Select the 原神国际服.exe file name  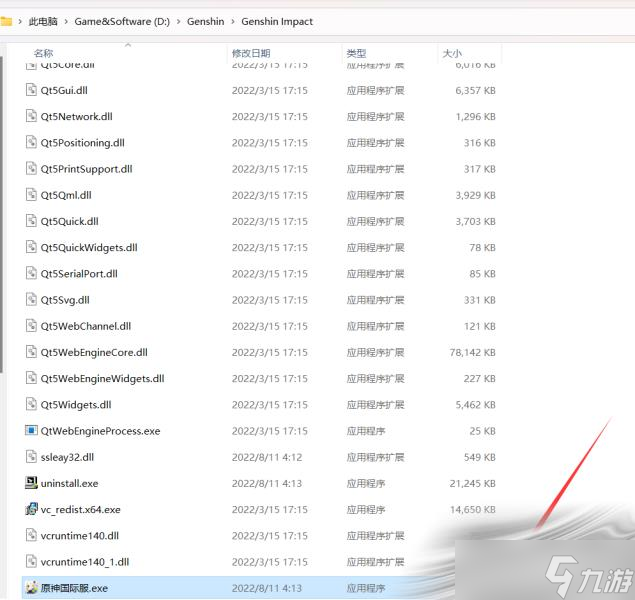click(x=74, y=588)
